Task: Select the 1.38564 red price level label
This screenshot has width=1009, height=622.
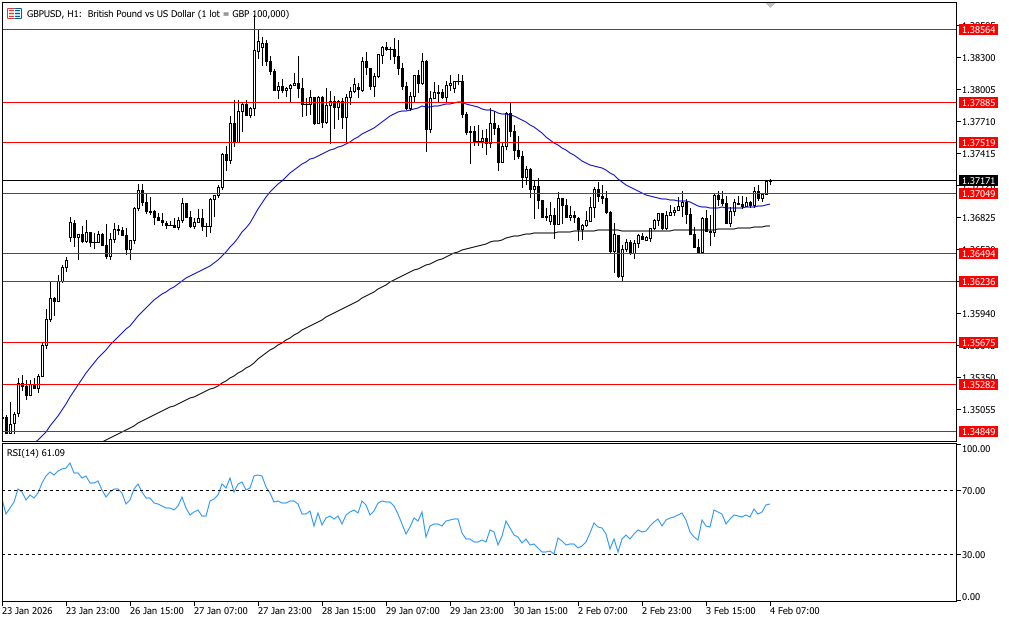Action: click(977, 30)
